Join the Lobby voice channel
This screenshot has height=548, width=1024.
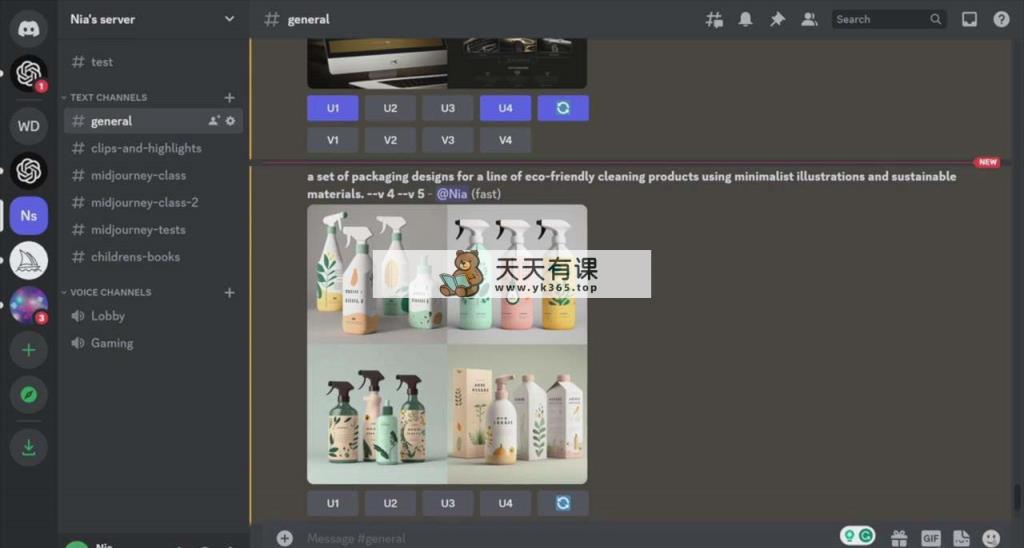153,316
